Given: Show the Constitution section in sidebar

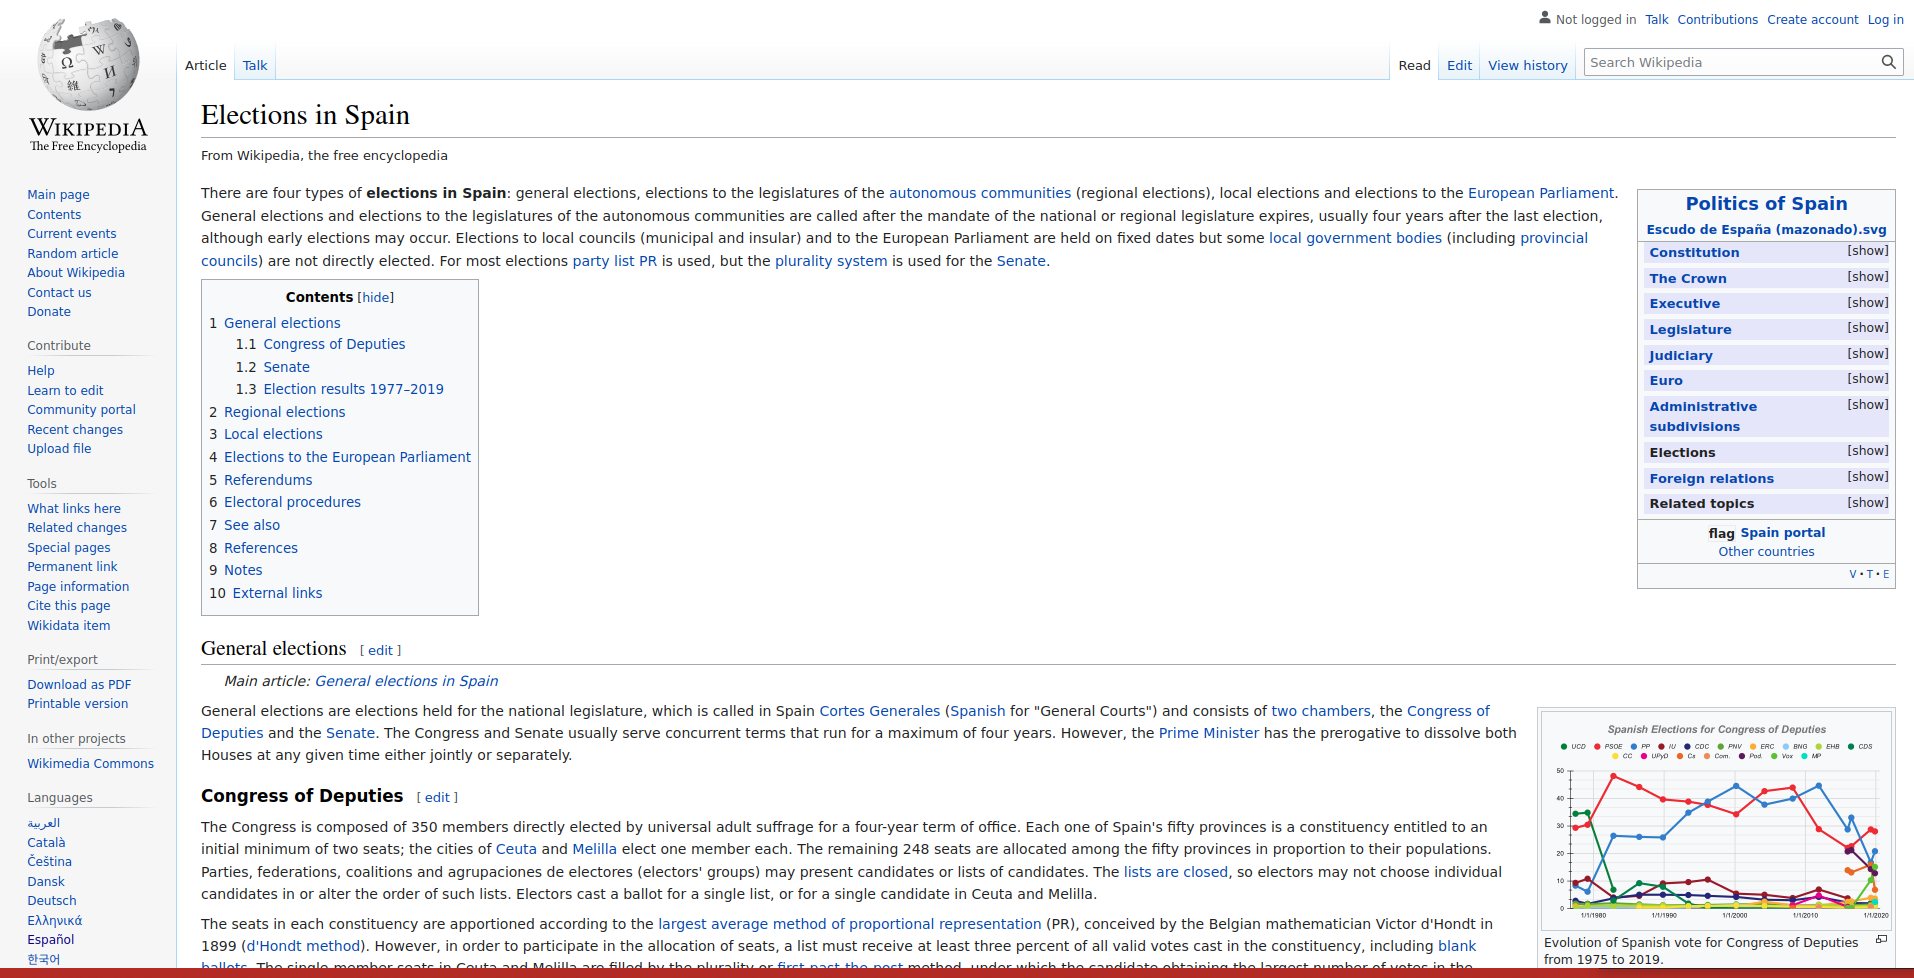Looking at the screenshot, I should (x=1867, y=251).
